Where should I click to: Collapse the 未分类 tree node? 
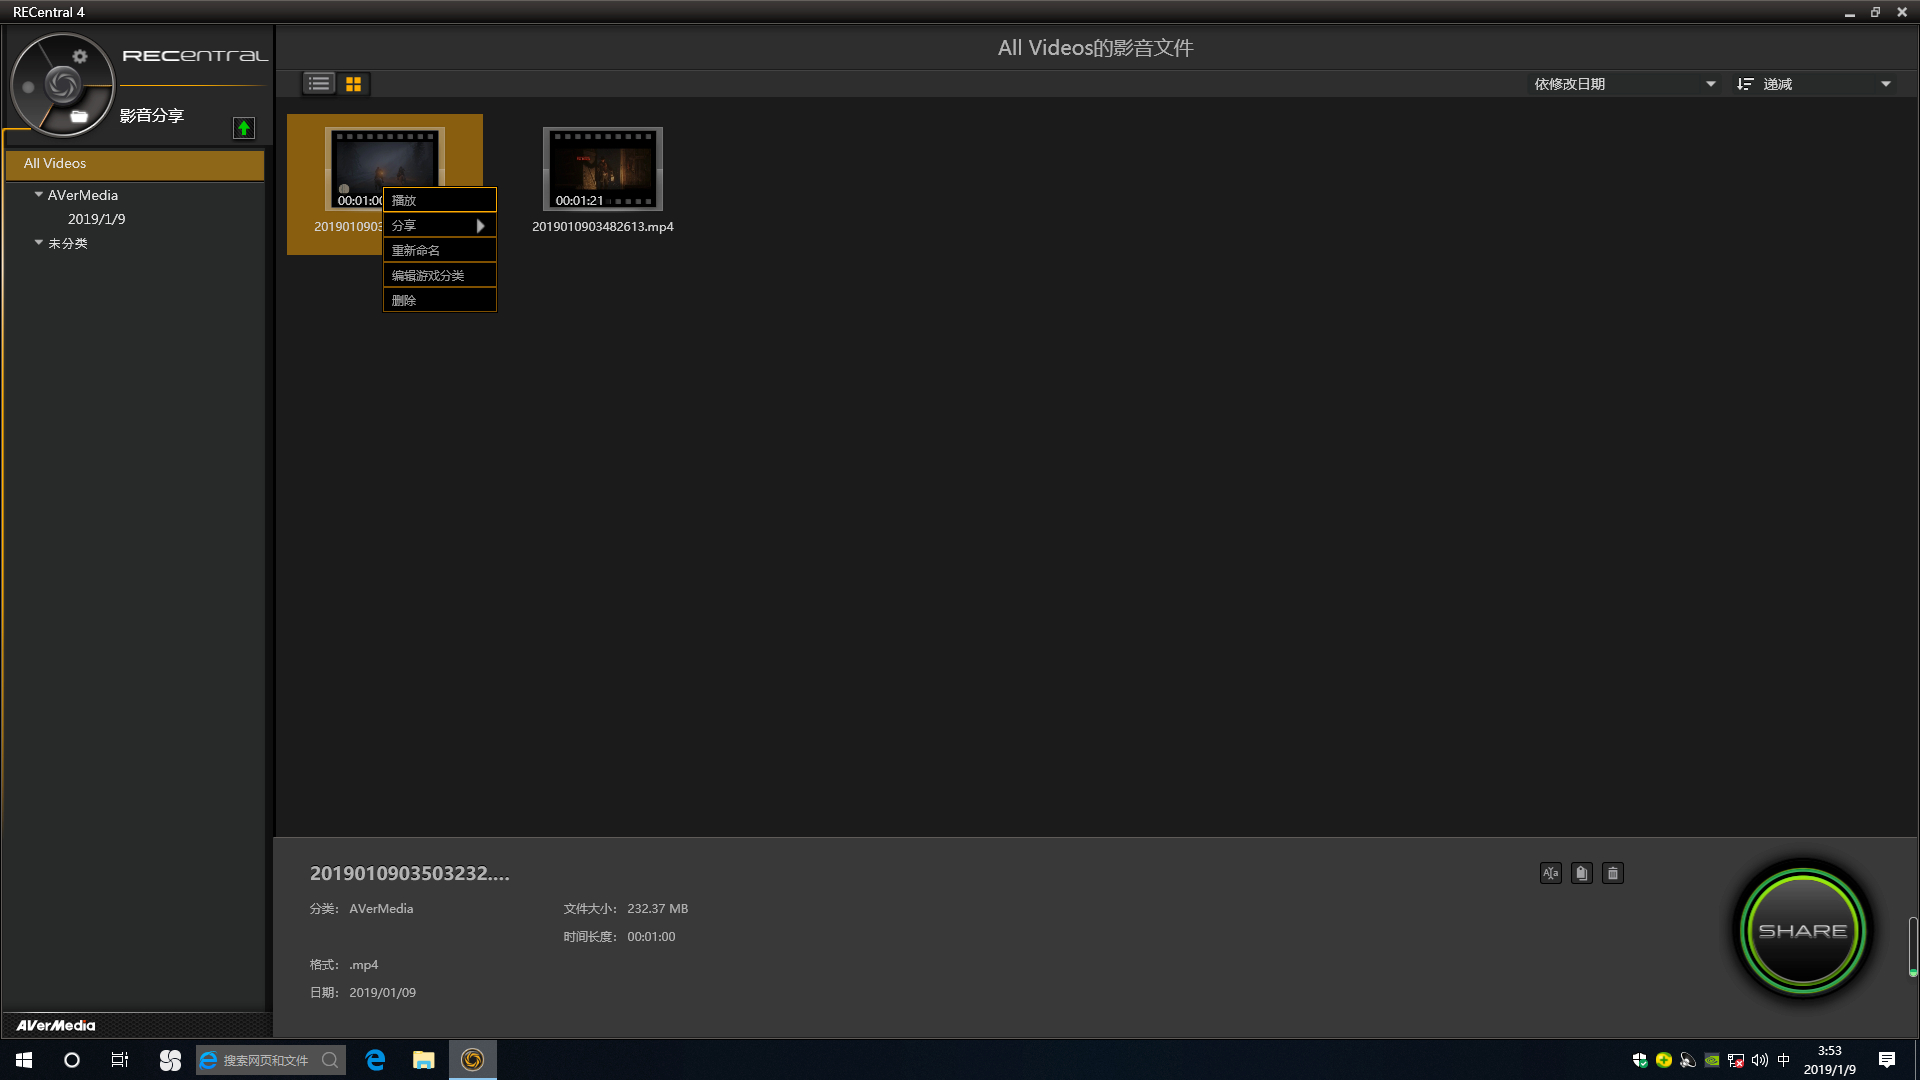39,243
